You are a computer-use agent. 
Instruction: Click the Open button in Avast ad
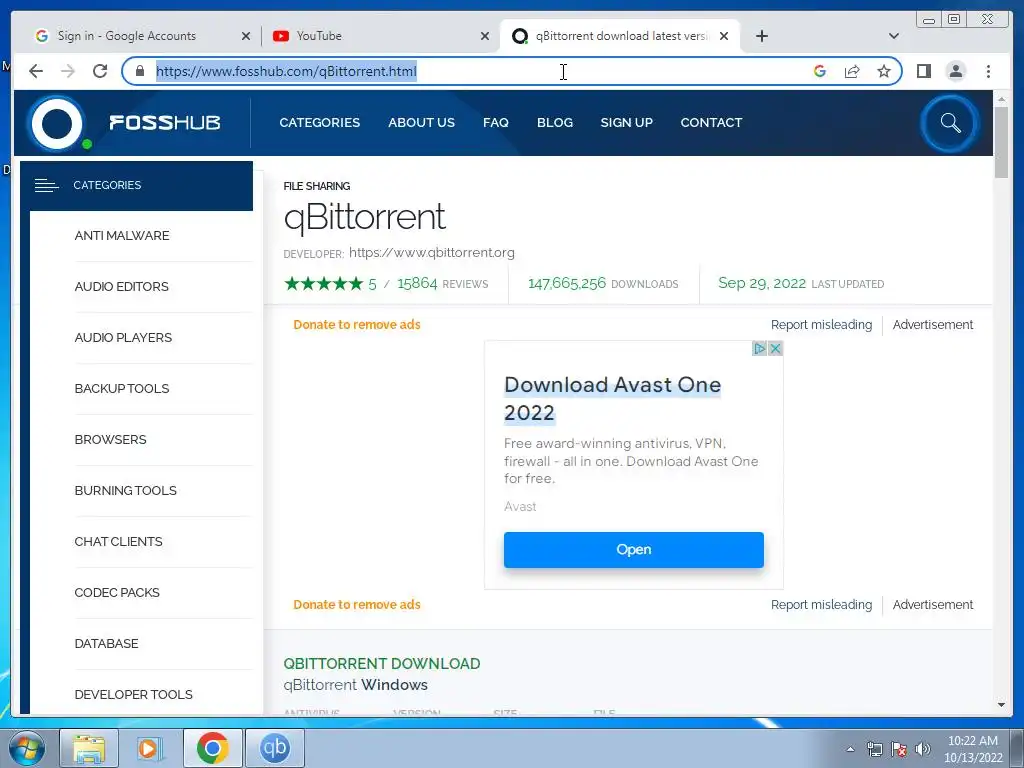[633, 550]
